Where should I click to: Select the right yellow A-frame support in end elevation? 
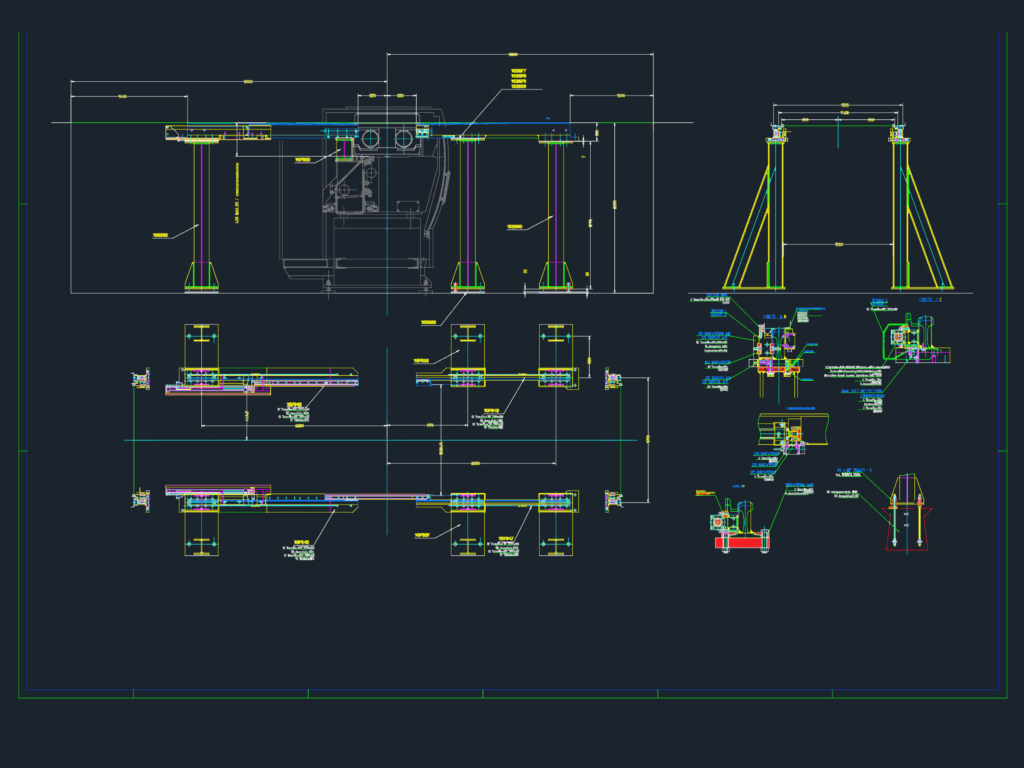click(x=921, y=214)
